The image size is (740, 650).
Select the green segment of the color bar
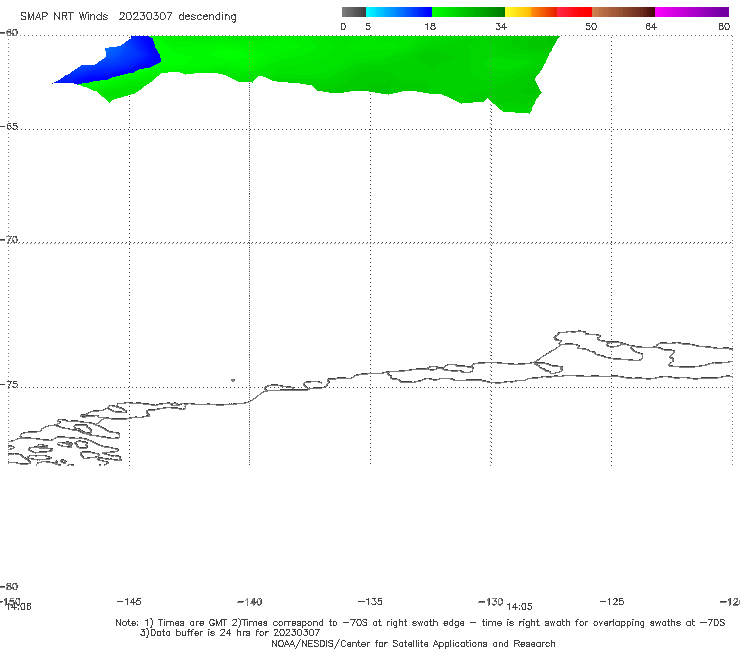468,12
